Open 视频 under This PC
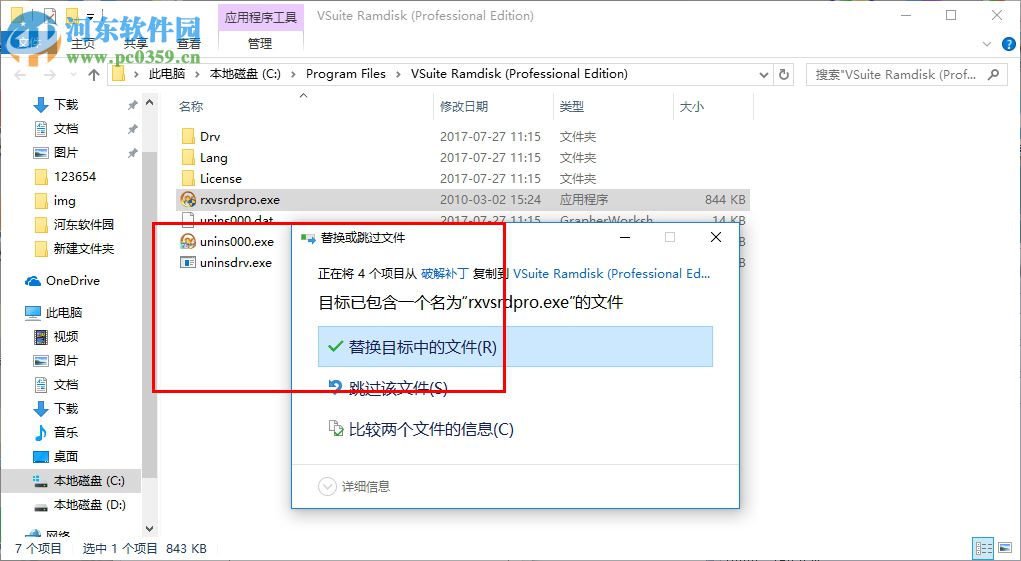This screenshot has width=1021, height=561. click(x=65, y=336)
